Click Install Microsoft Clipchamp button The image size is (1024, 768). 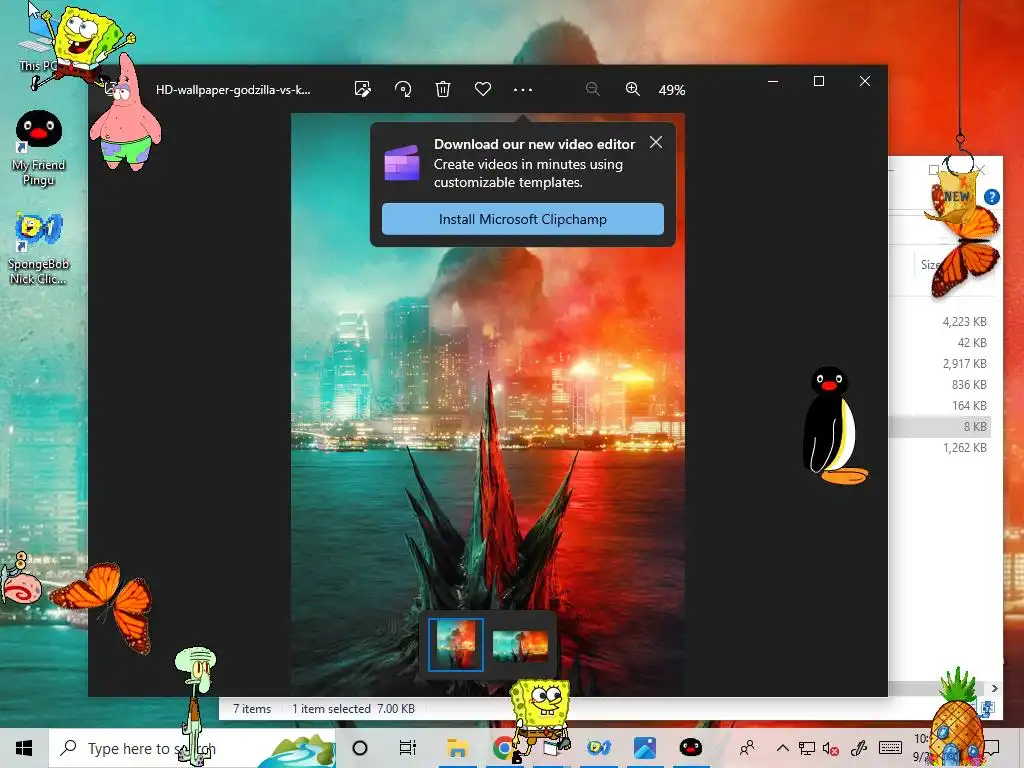tap(522, 219)
